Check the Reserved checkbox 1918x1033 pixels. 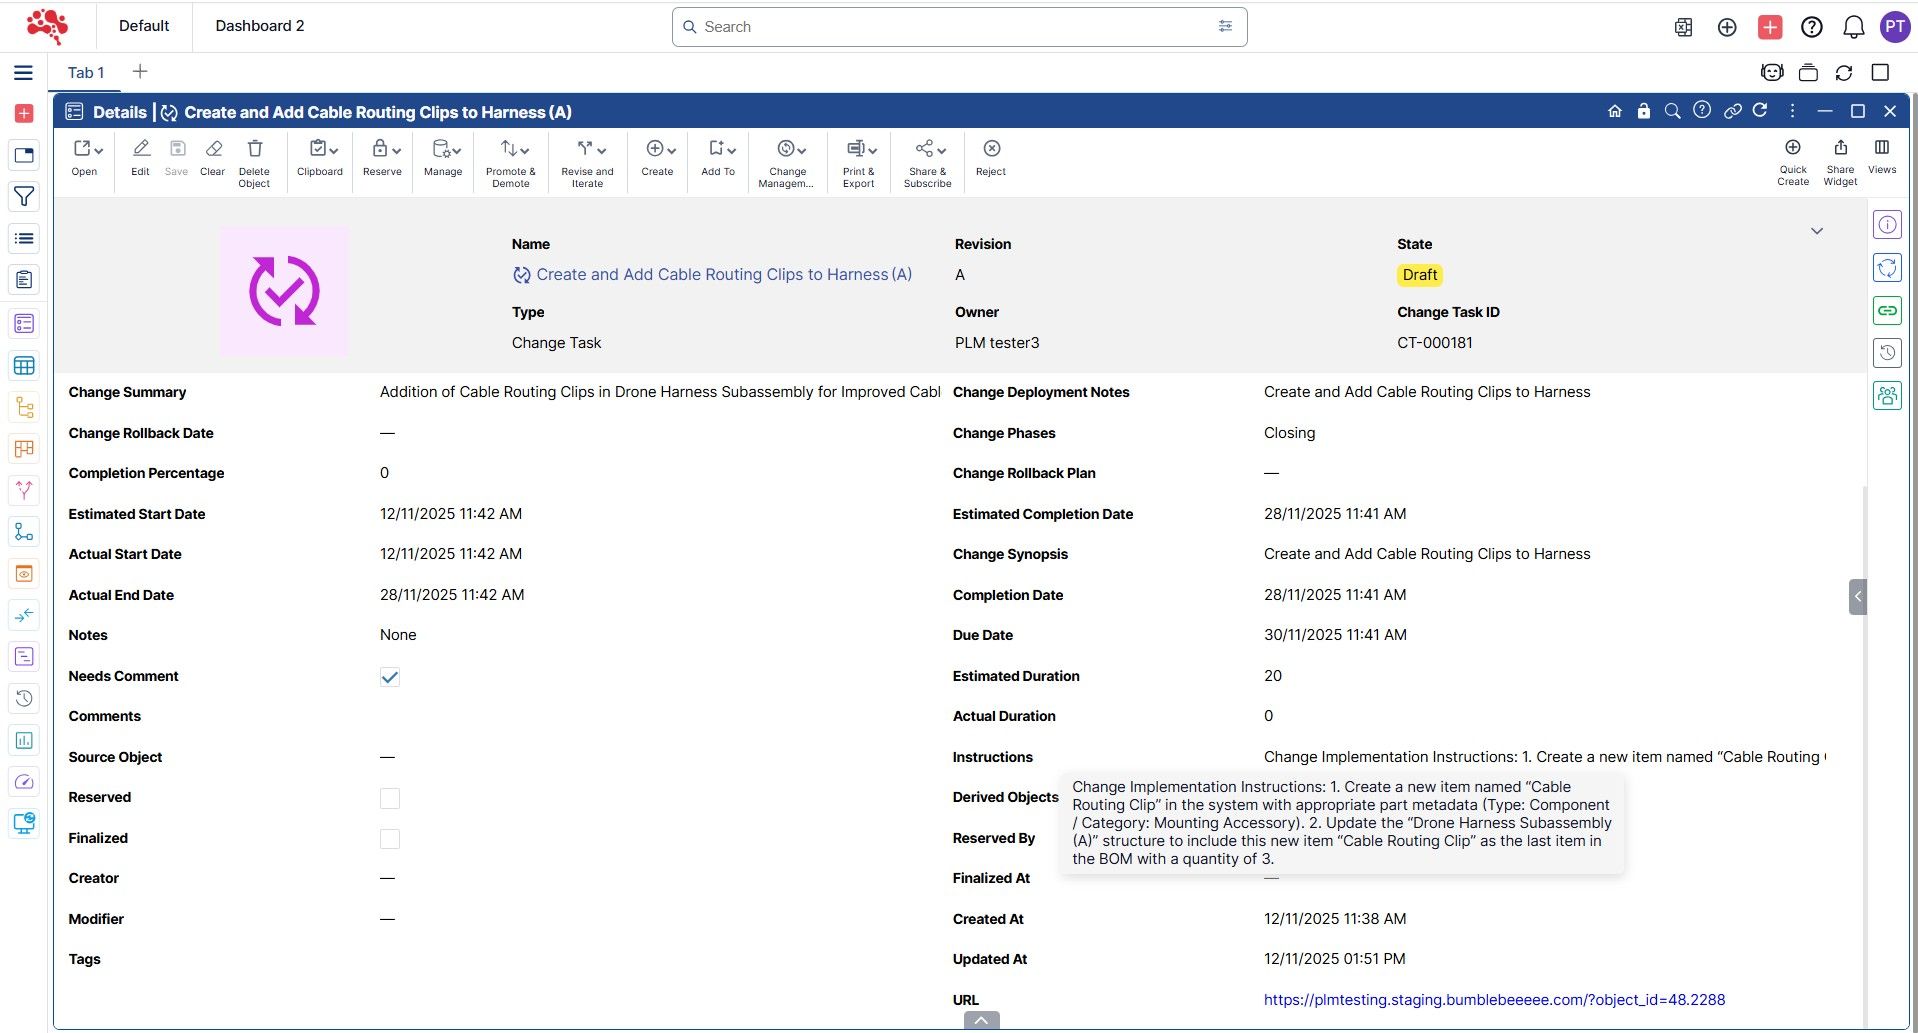pos(390,798)
